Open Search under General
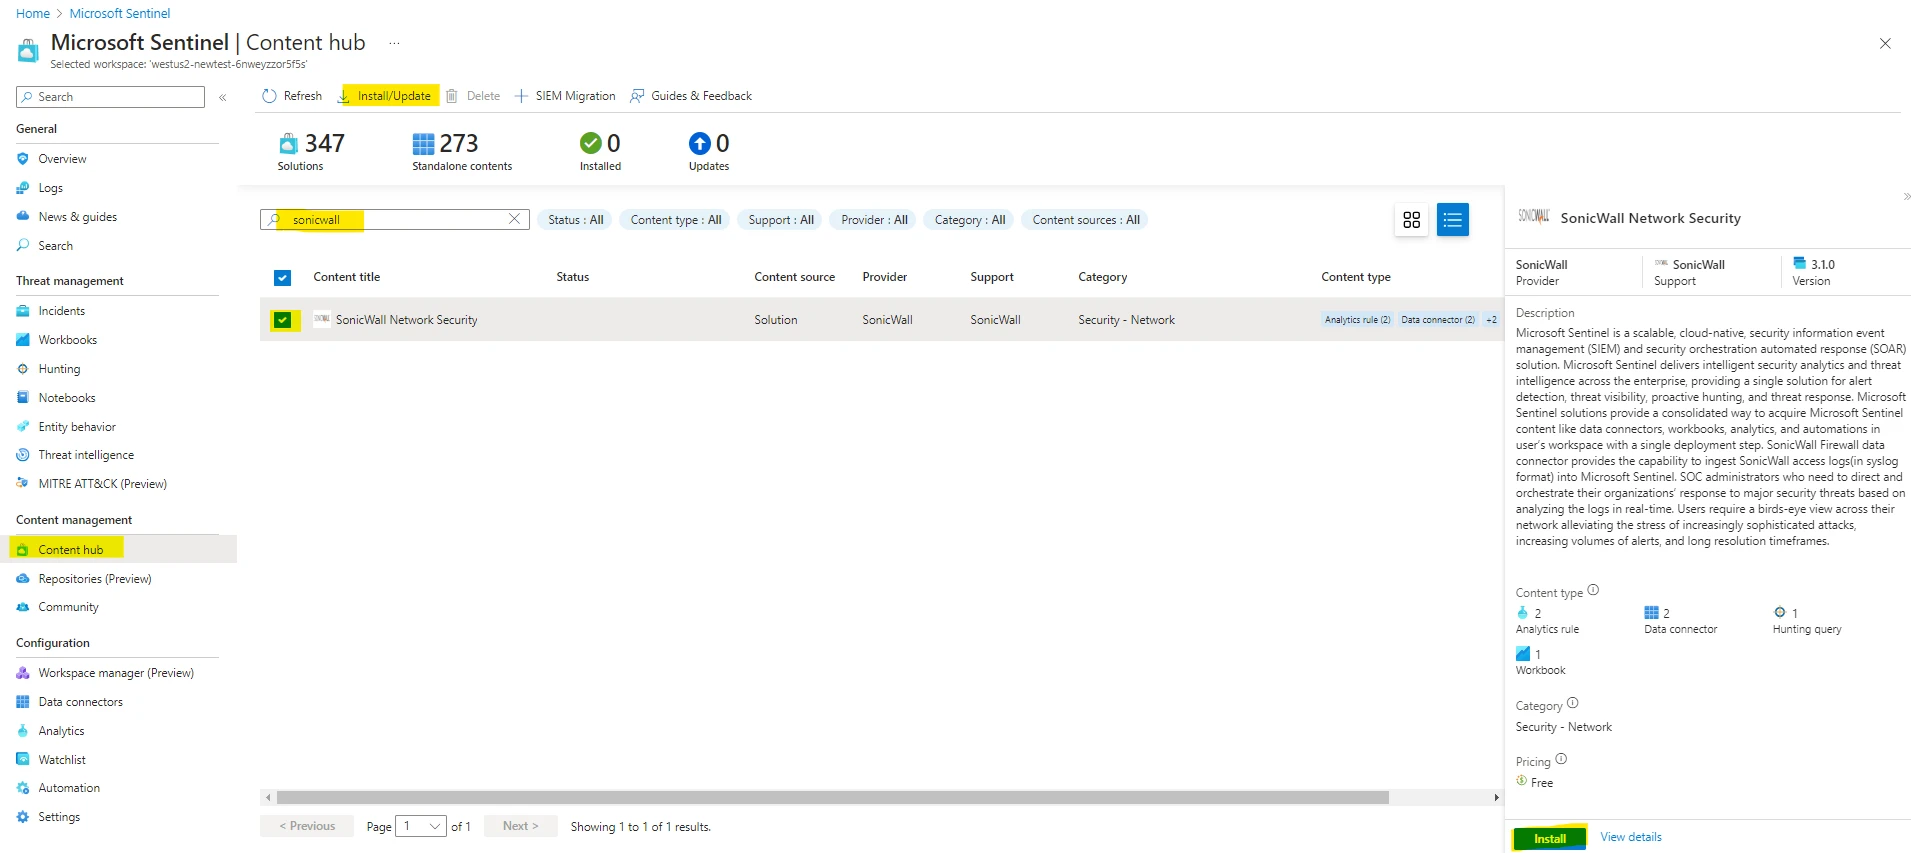The width and height of the screenshot is (1911, 853). (55, 246)
